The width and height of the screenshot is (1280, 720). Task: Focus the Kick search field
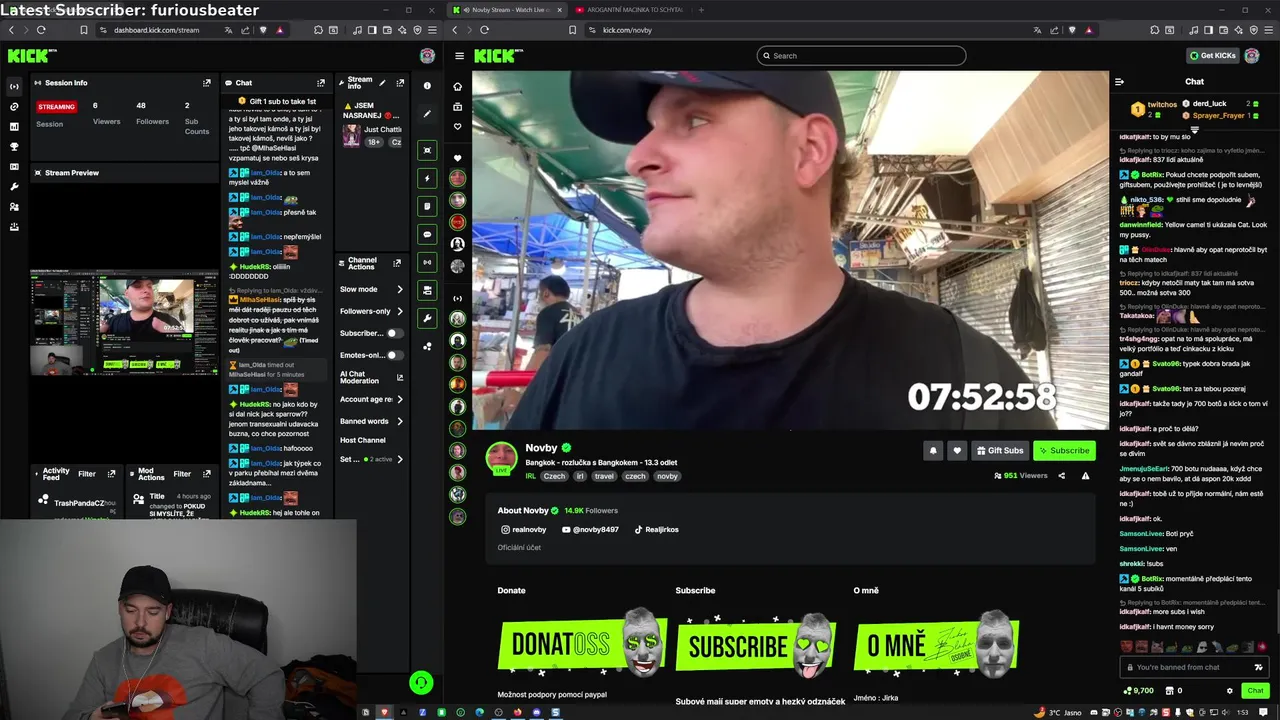861,56
